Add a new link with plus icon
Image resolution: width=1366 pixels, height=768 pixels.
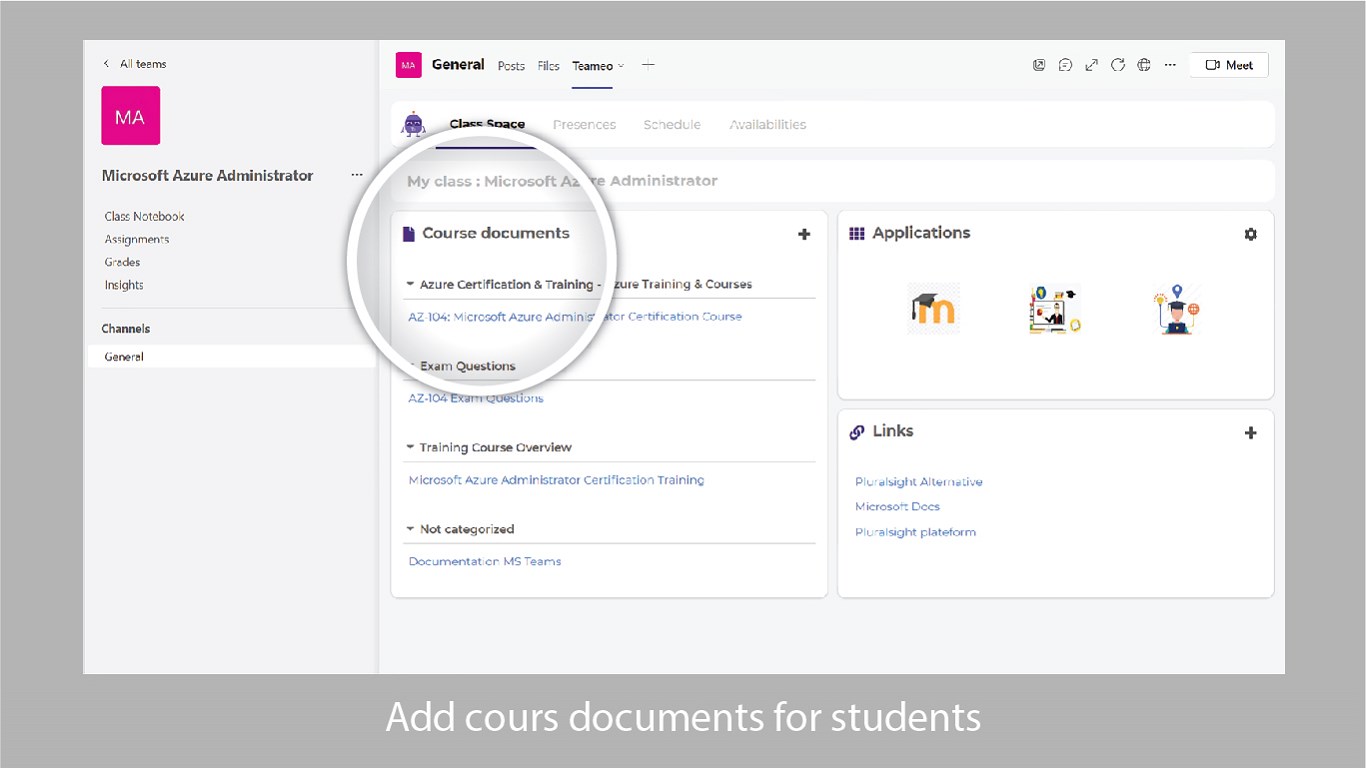point(1250,433)
